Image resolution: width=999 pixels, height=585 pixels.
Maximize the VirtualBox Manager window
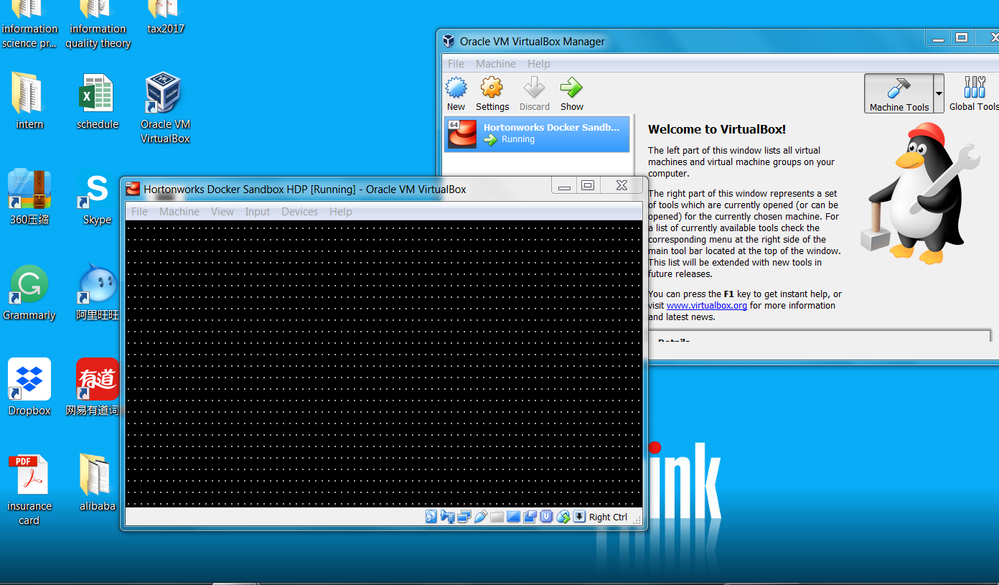pyautogui.click(x=962, y=38)
